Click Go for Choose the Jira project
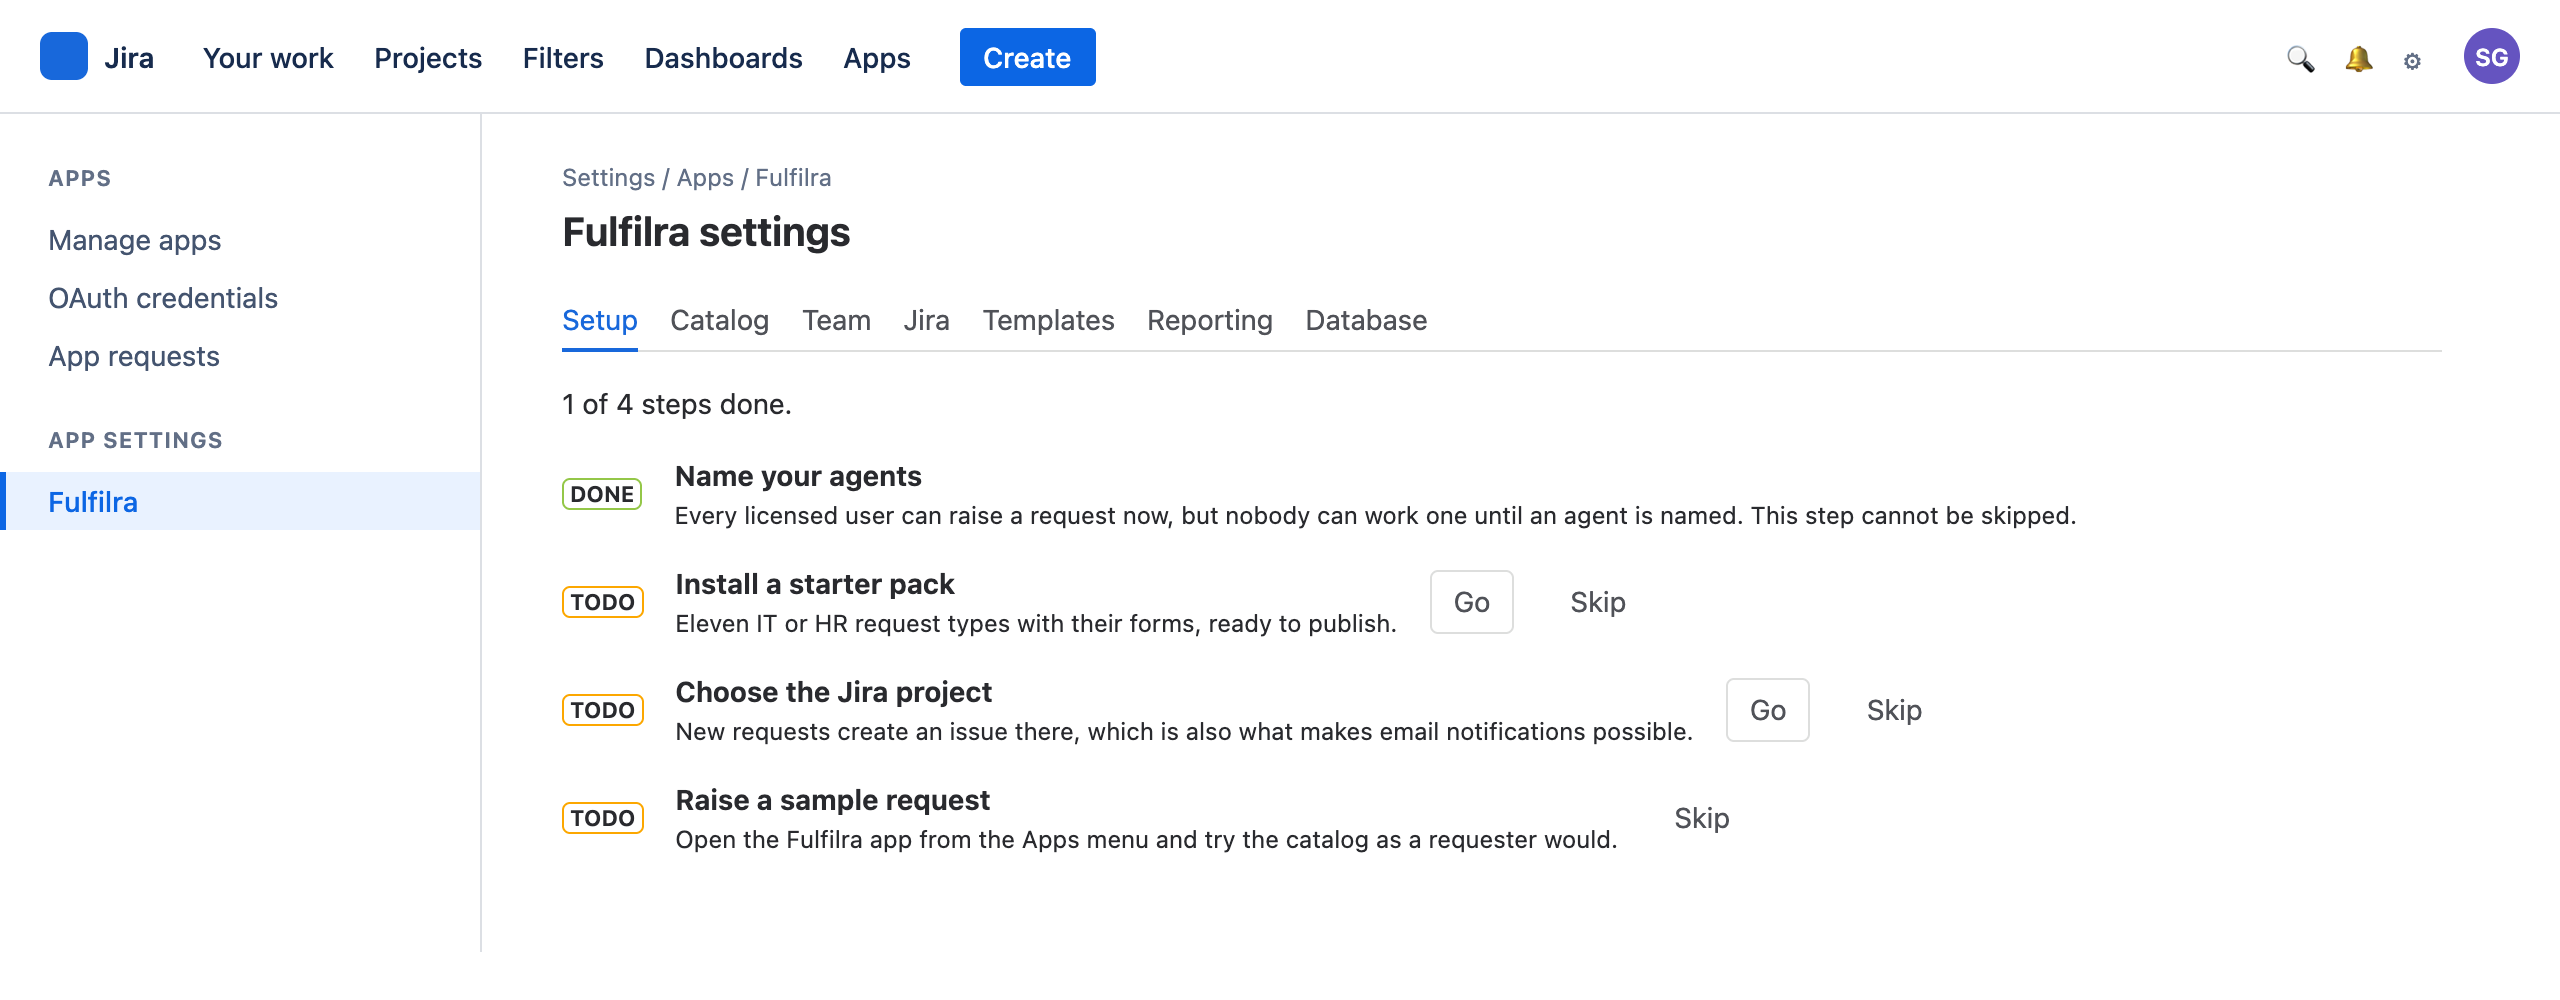 coord(1767,710)
